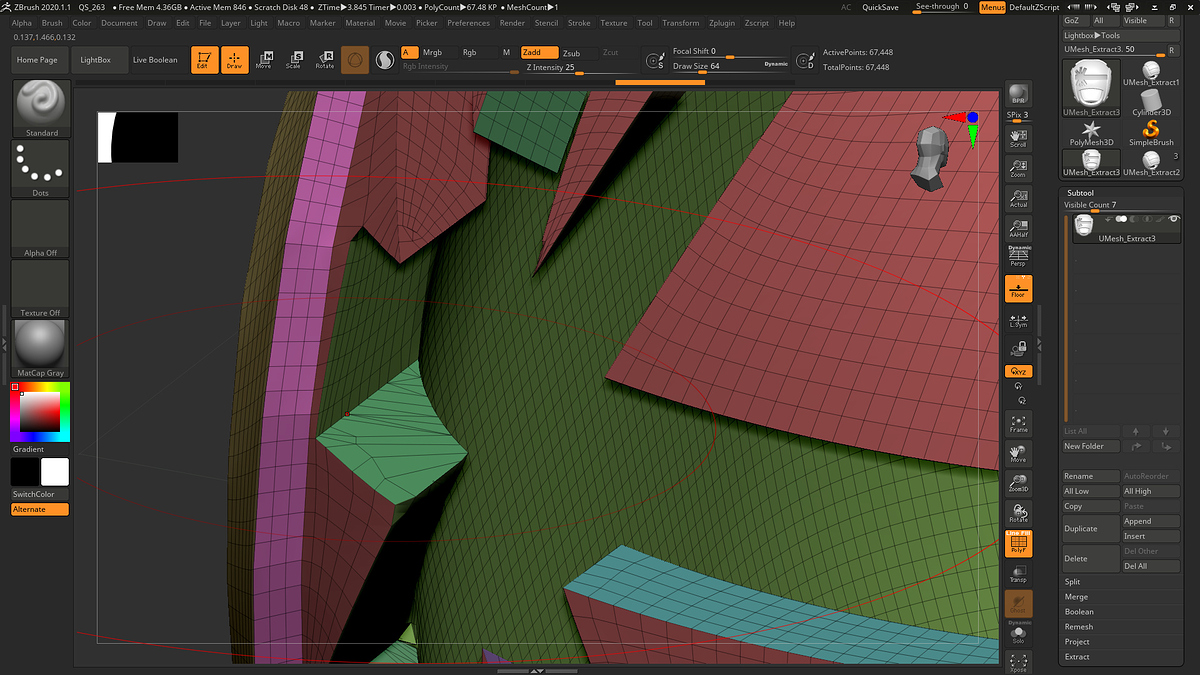This screenshot has width=1200, height=675.
Task: Go to the Home Page
Action: click(x=37, y=60)
